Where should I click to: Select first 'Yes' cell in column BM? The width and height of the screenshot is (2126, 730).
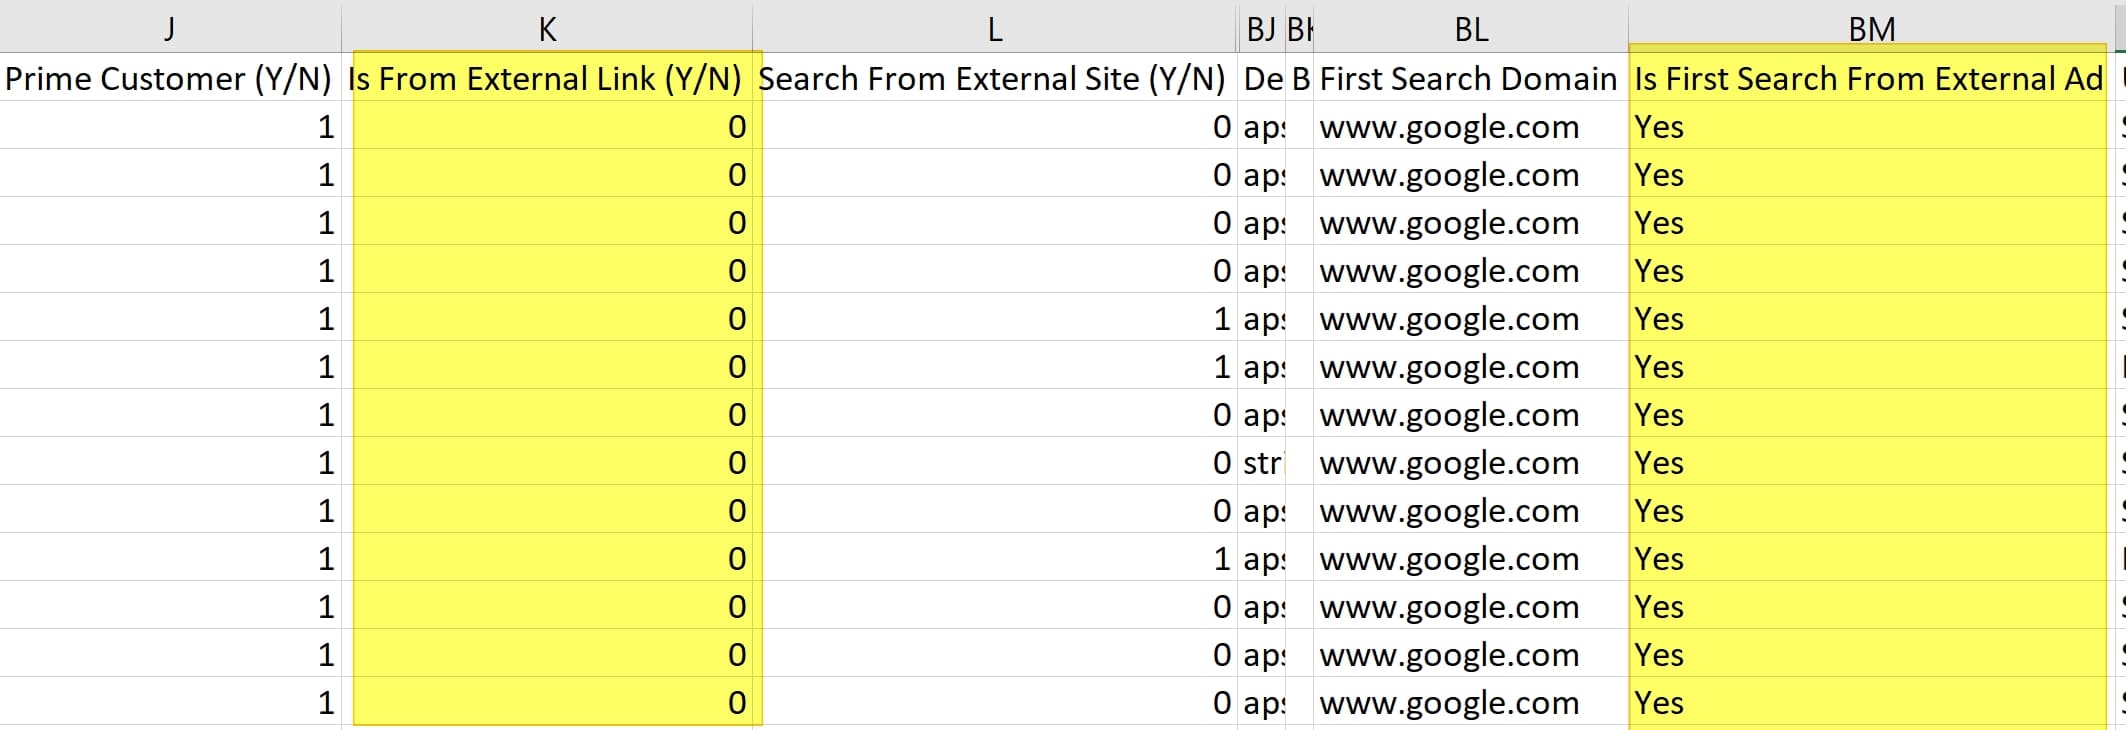1871,126
